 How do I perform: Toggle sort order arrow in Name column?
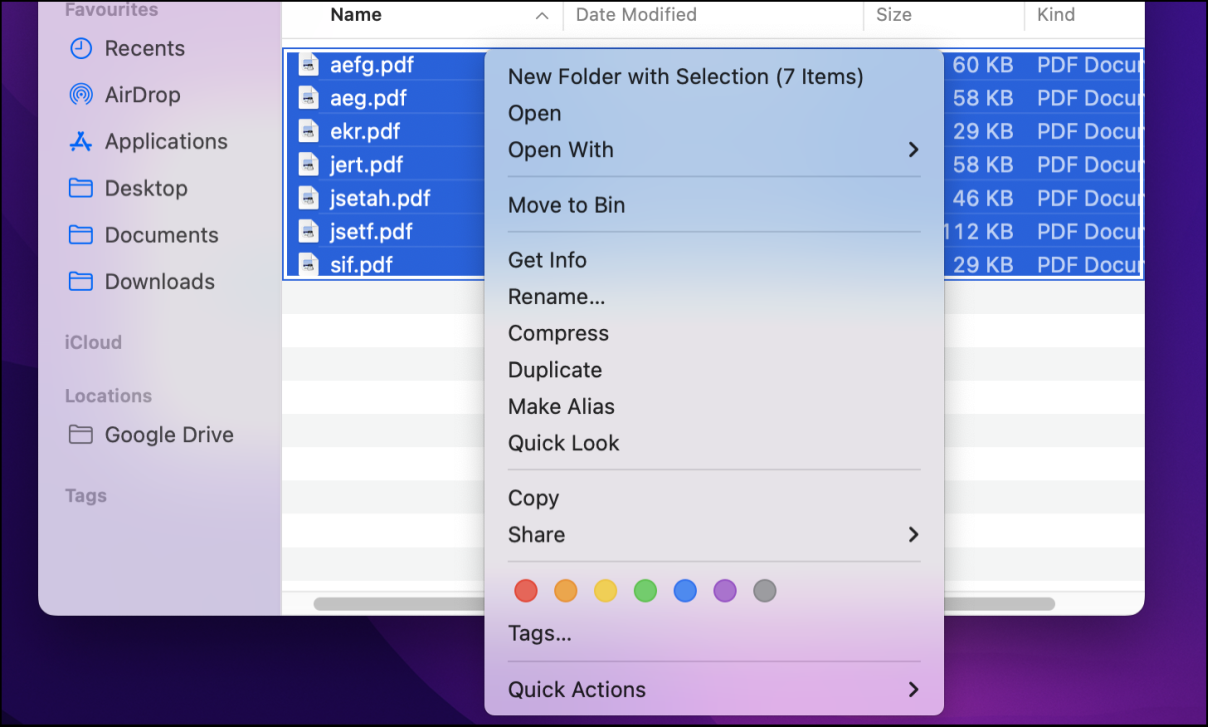[x=542, y=16]
